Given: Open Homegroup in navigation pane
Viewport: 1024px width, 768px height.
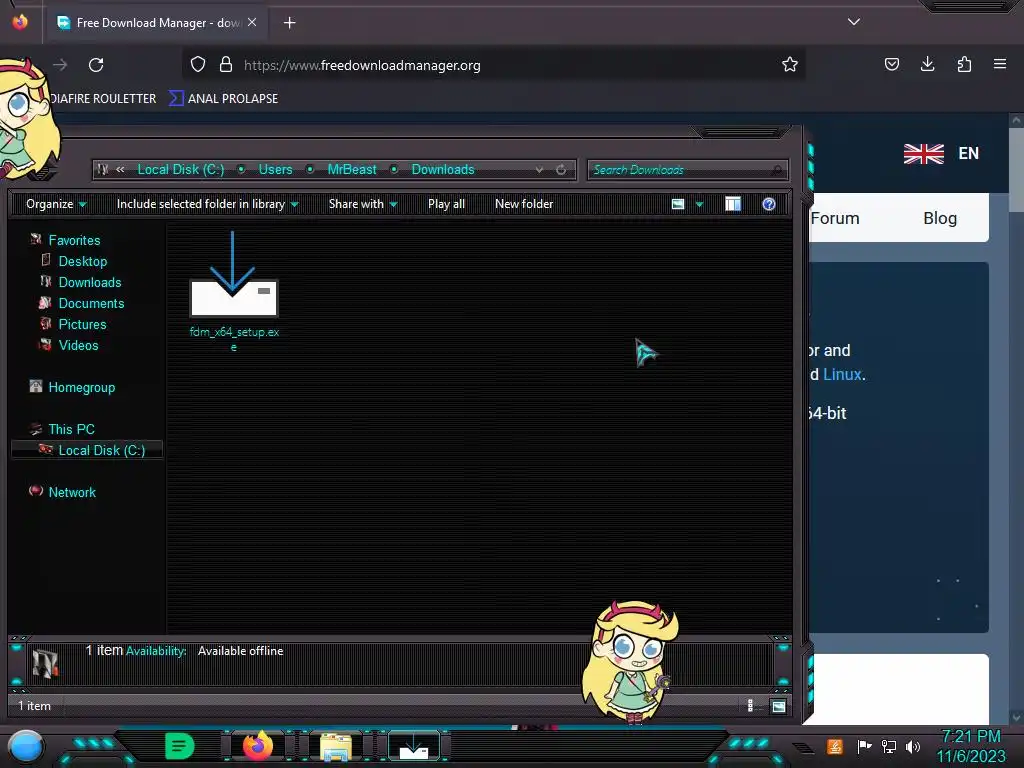Looking at the screenshot, I should (x=81, y=387).
